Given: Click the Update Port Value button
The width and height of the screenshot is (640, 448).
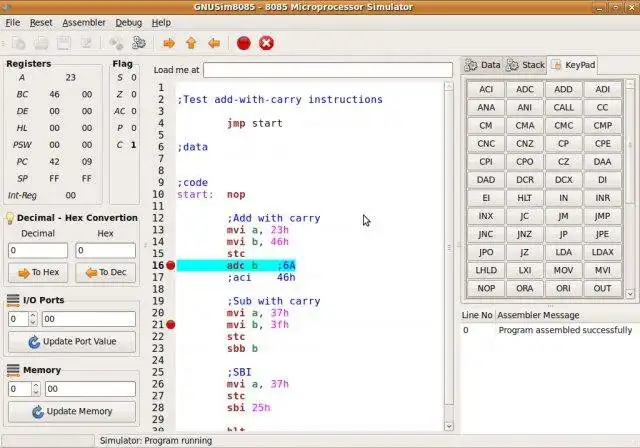Looking at the screenshot, I should pyautogui.click(x=72, y=342).
